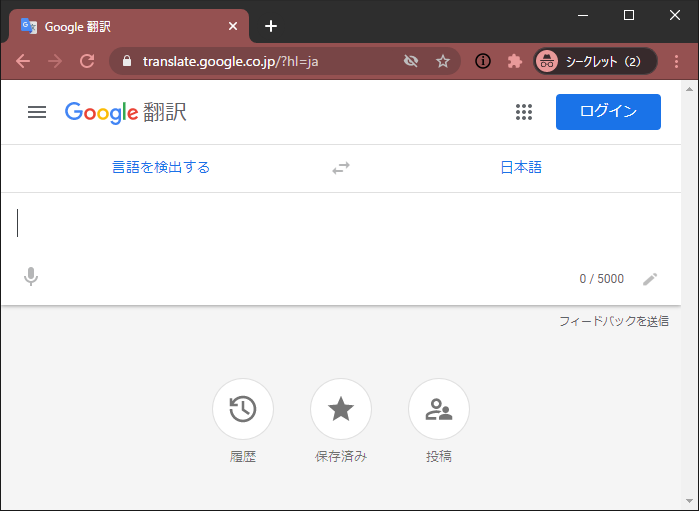
Task: Open 保存済み saved translations star
Action: (x=341, y=409)
